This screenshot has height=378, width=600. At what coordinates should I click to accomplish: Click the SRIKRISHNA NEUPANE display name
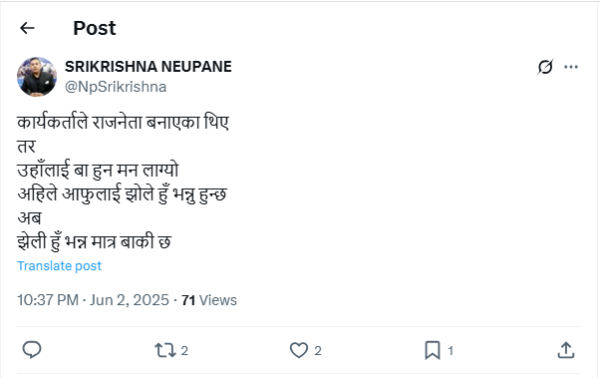pos(148,67)
